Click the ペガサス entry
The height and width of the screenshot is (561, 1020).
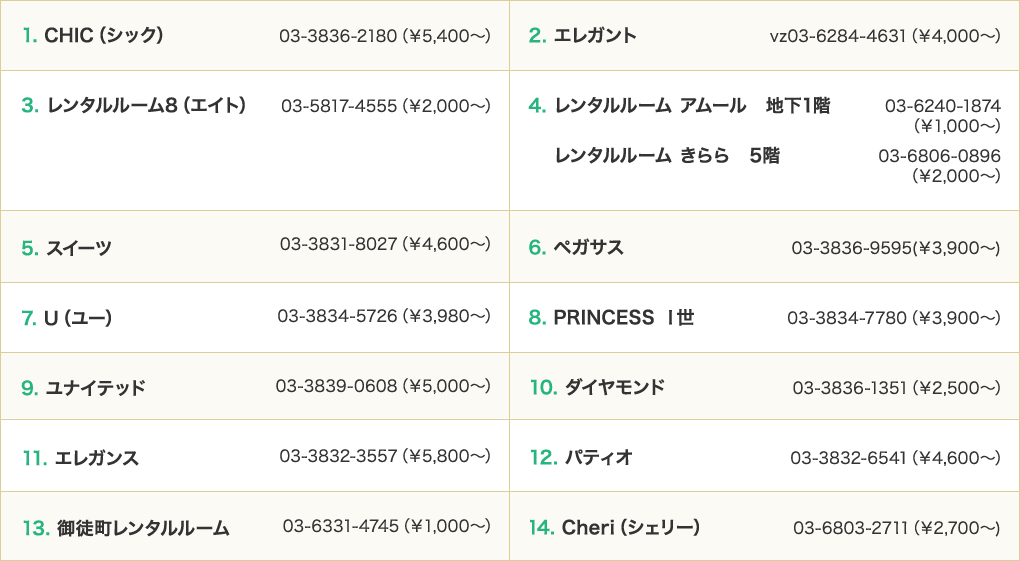pos(588,247)
